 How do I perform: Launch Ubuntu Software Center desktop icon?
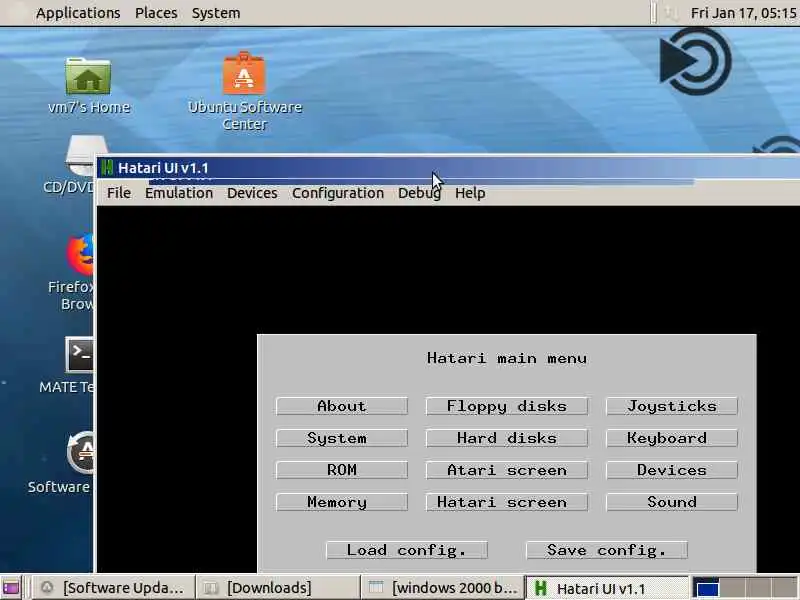(244, 74)
